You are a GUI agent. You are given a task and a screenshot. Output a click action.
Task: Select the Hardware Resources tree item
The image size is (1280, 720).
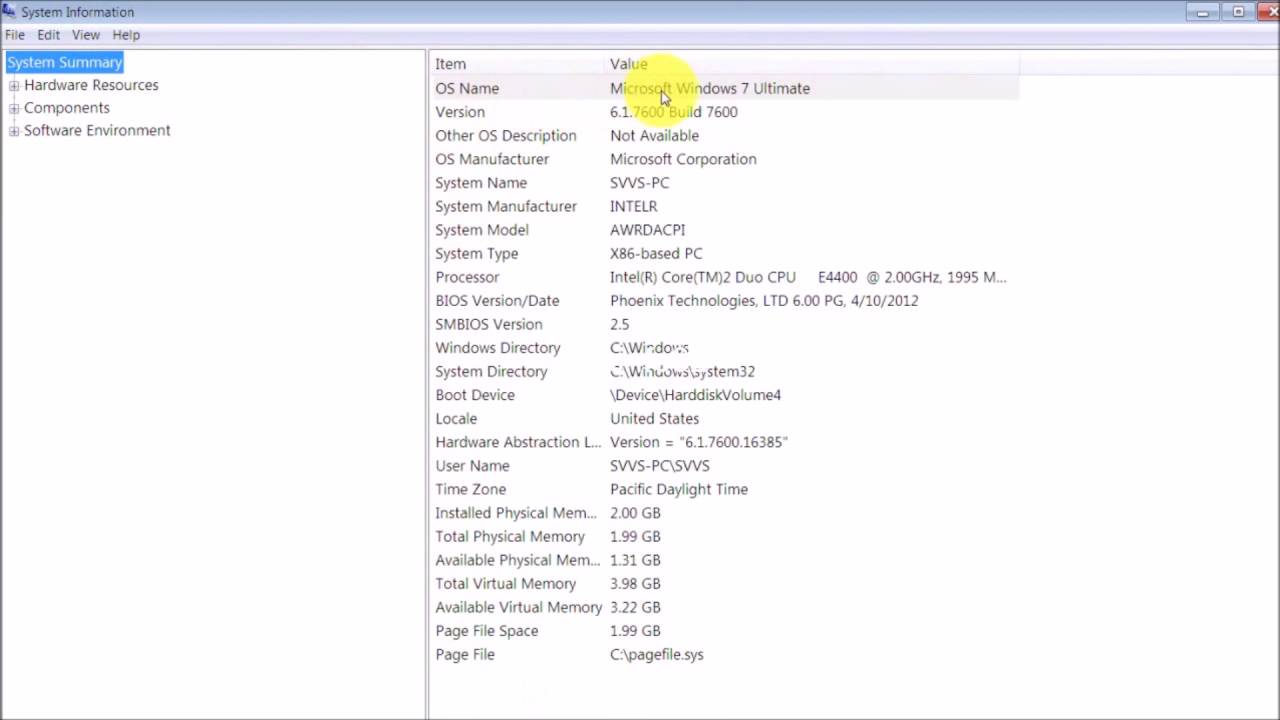pyautogui.click(x=91, y=85)
